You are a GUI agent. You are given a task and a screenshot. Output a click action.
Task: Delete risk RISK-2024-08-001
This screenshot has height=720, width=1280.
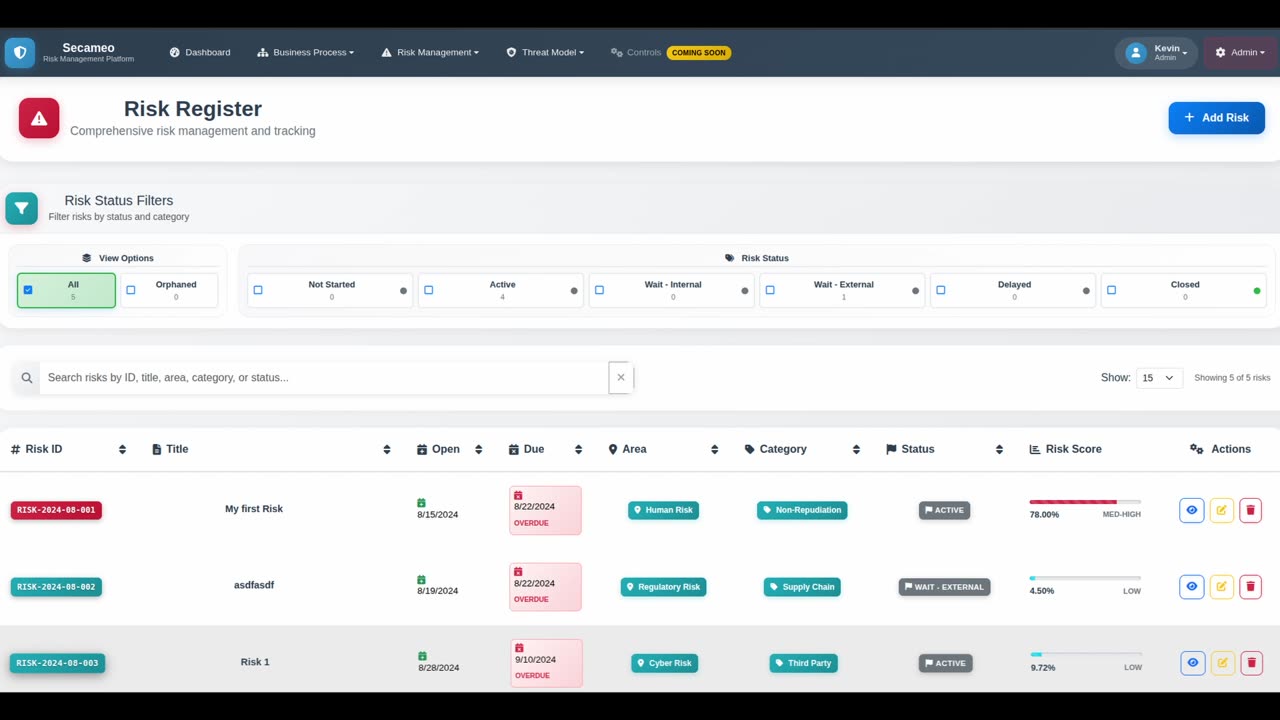point(1250,510)
